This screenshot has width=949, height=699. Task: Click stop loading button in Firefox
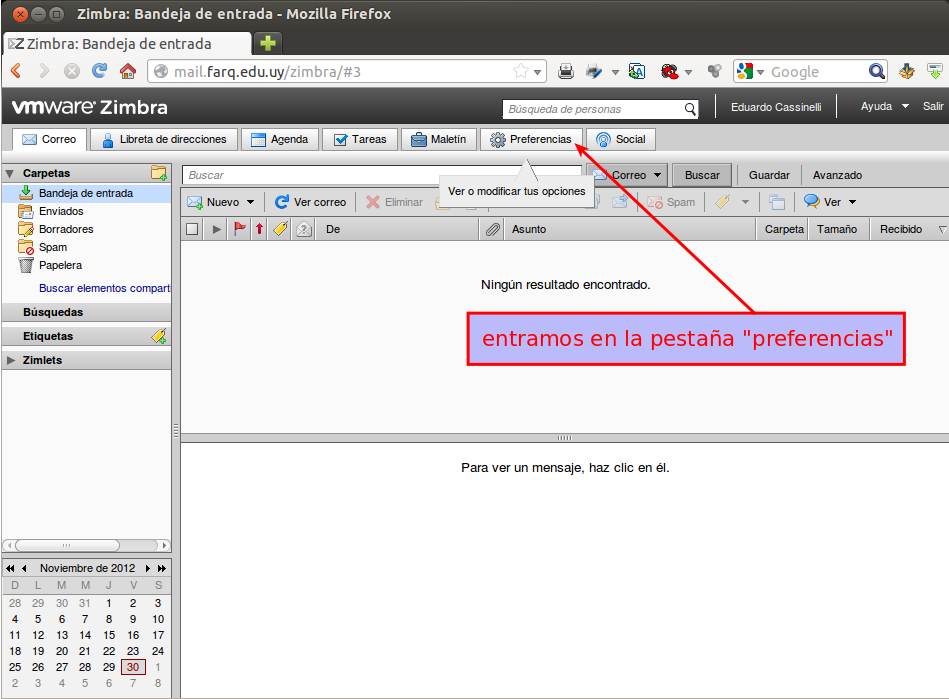tap(72, 71)
